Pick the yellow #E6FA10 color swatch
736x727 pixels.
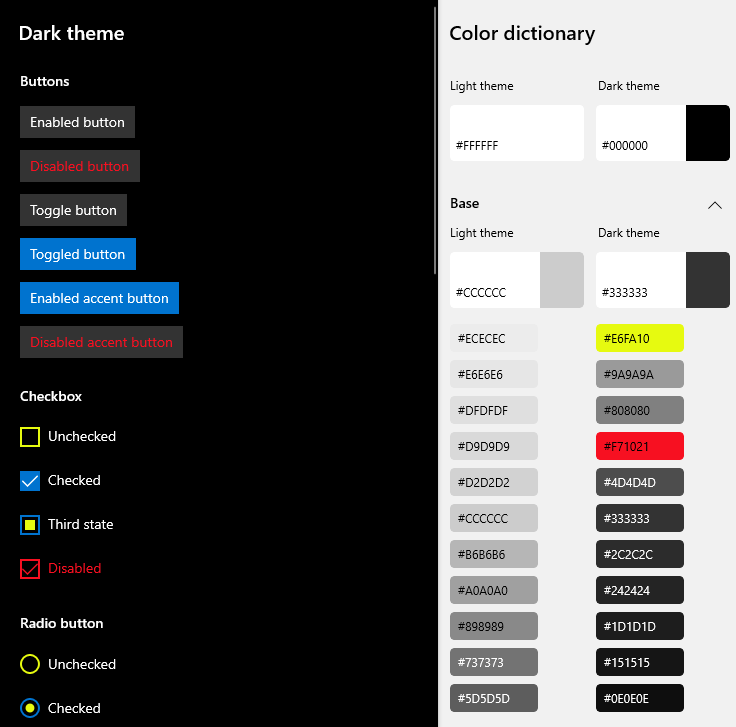[640, 338]
